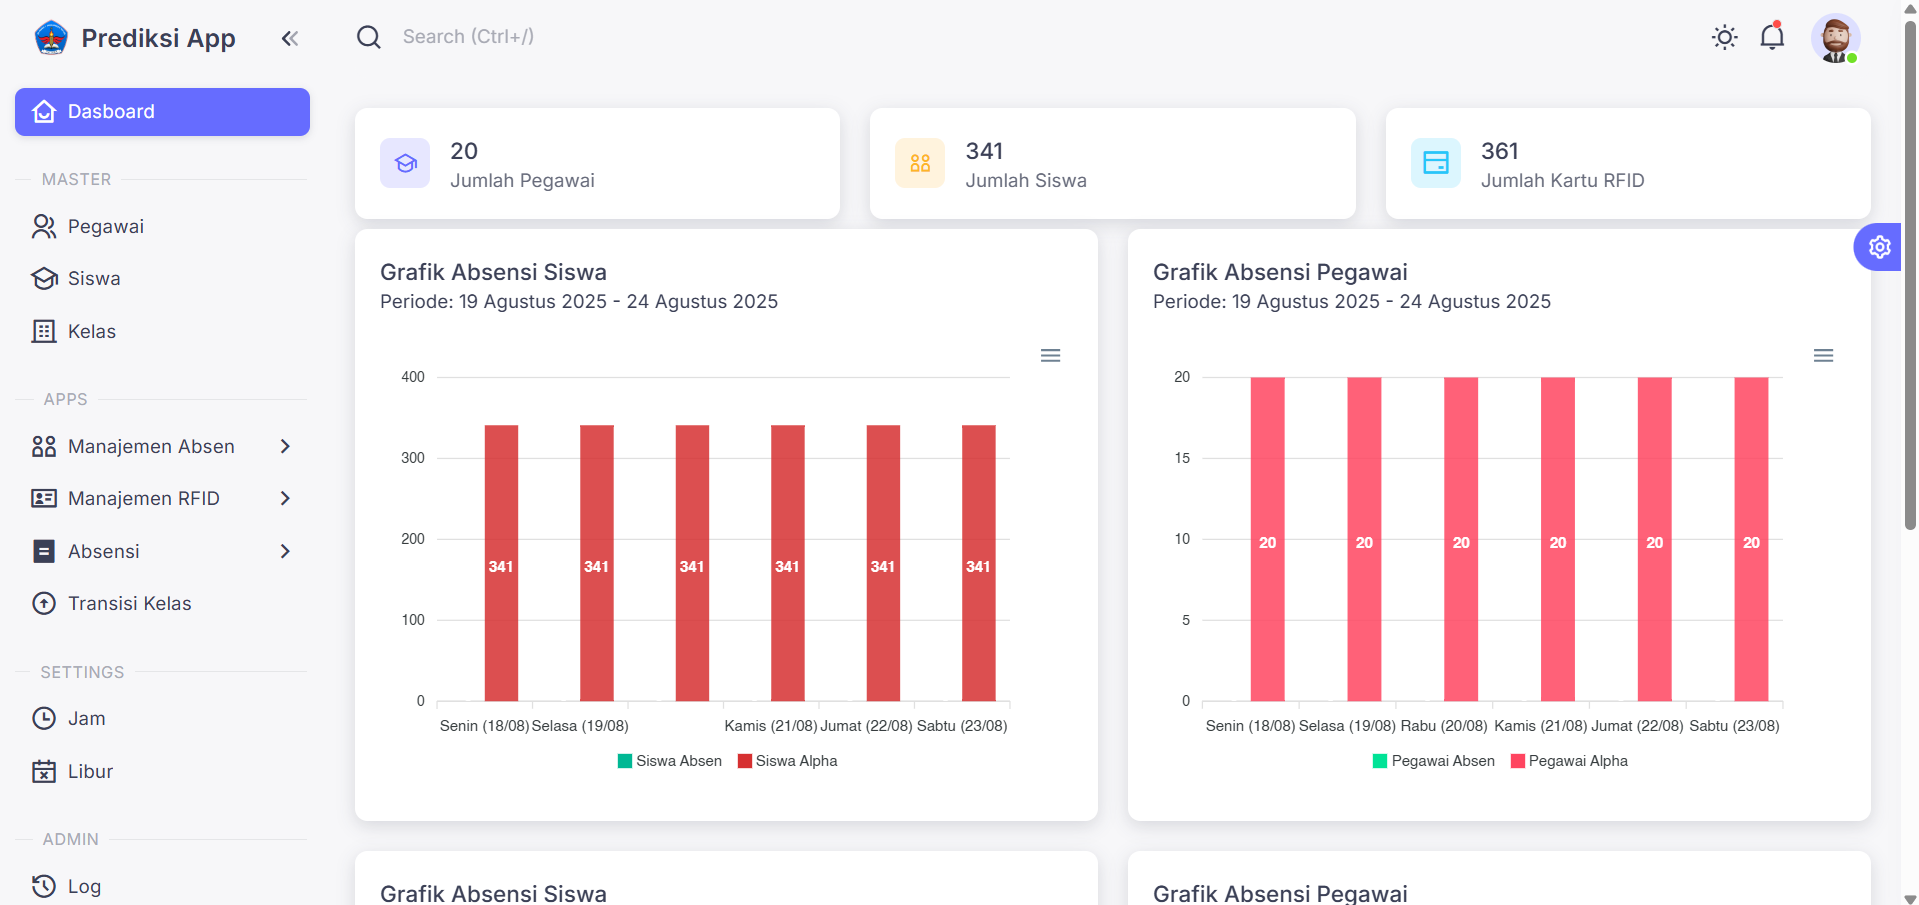The height and width of the screenshot is (905, 1919).
Task: Go to the Dasboard menu item
Action: 162,112
